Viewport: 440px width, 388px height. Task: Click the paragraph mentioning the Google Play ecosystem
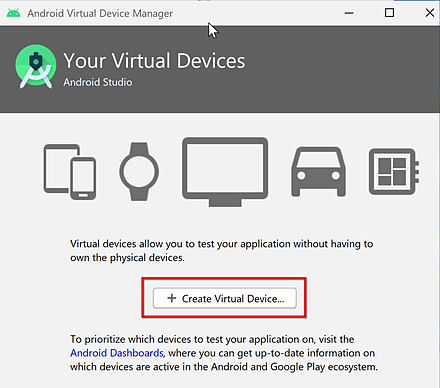(x=224, y=353)
